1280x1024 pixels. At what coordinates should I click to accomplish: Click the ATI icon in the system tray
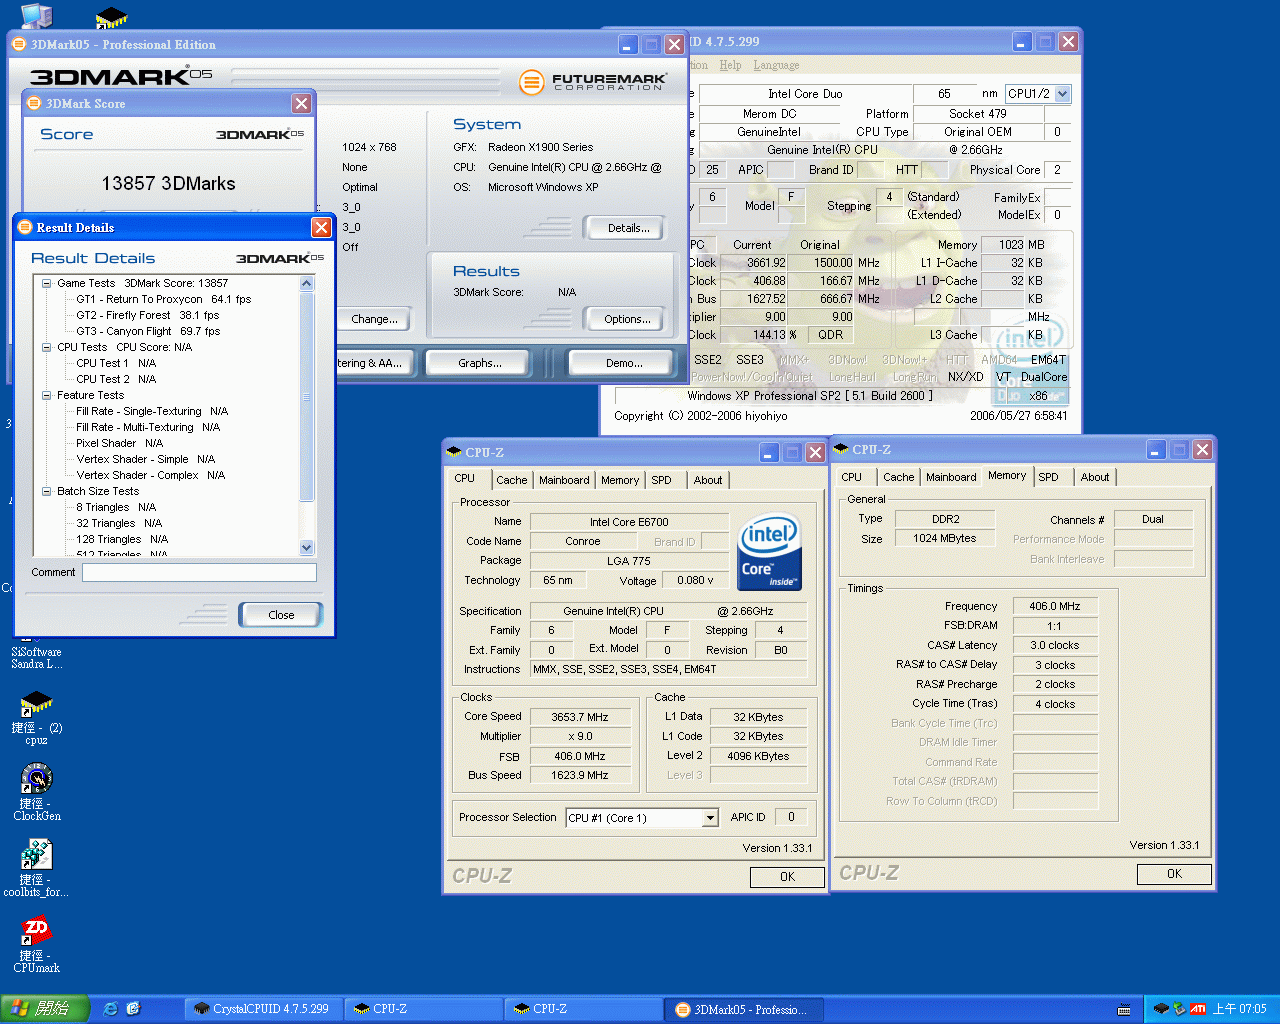[1197, 1009]
